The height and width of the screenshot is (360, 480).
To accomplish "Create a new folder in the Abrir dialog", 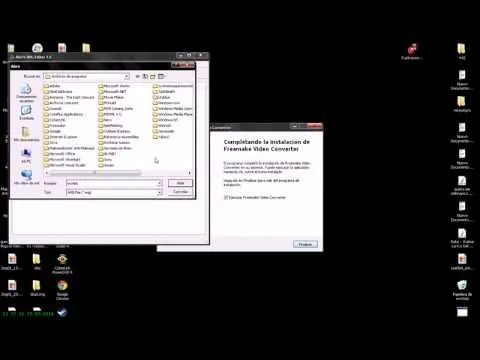I will click(x=153, y=77).
